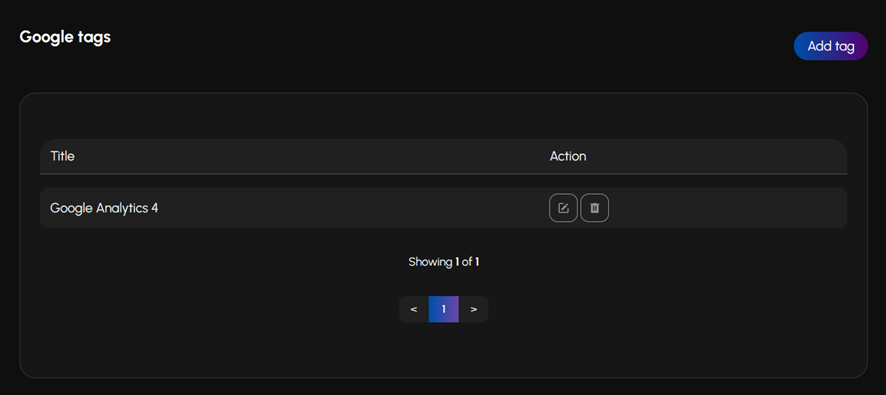Delete the Google Analytics 4 tag
Image resolution: width=886 pixels, height=395 pixels.
coord(594,208)
